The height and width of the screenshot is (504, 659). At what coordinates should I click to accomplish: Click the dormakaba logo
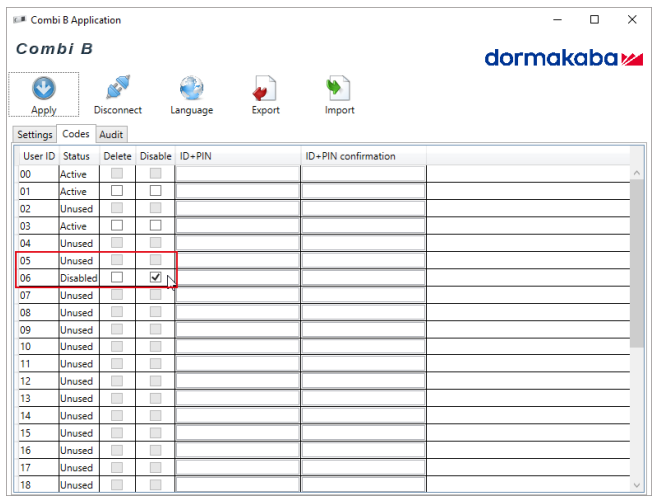click(x=563, y=58)
